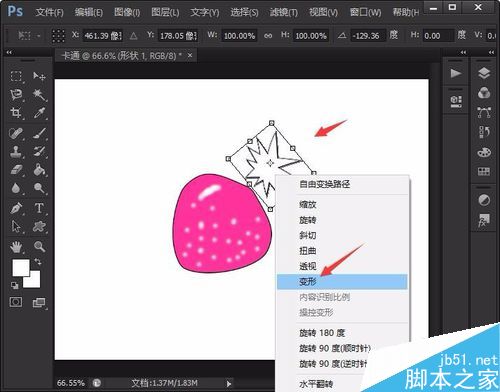Select the Type tool

tap(39, 208)
